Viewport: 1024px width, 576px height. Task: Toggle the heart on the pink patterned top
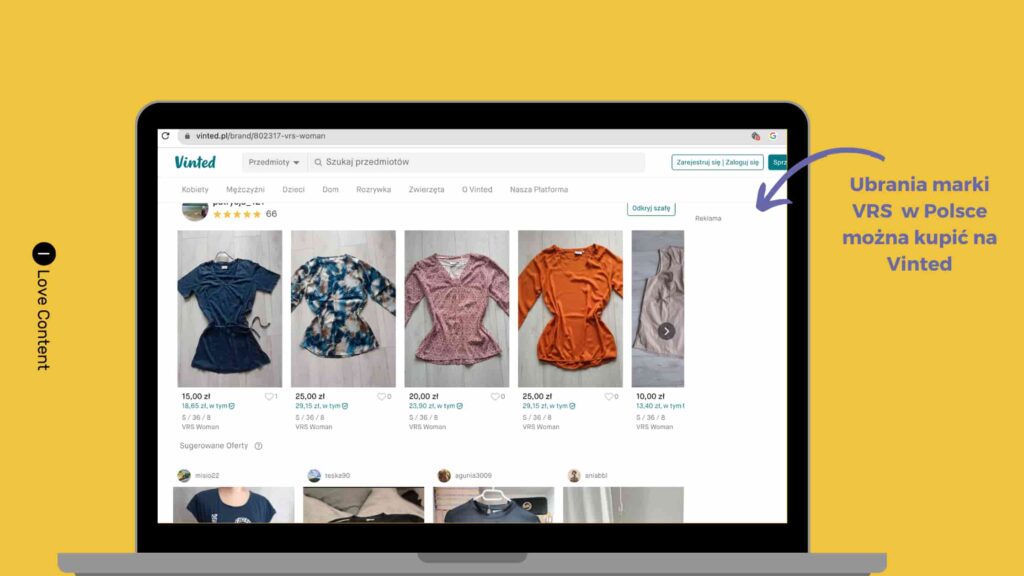497,396
